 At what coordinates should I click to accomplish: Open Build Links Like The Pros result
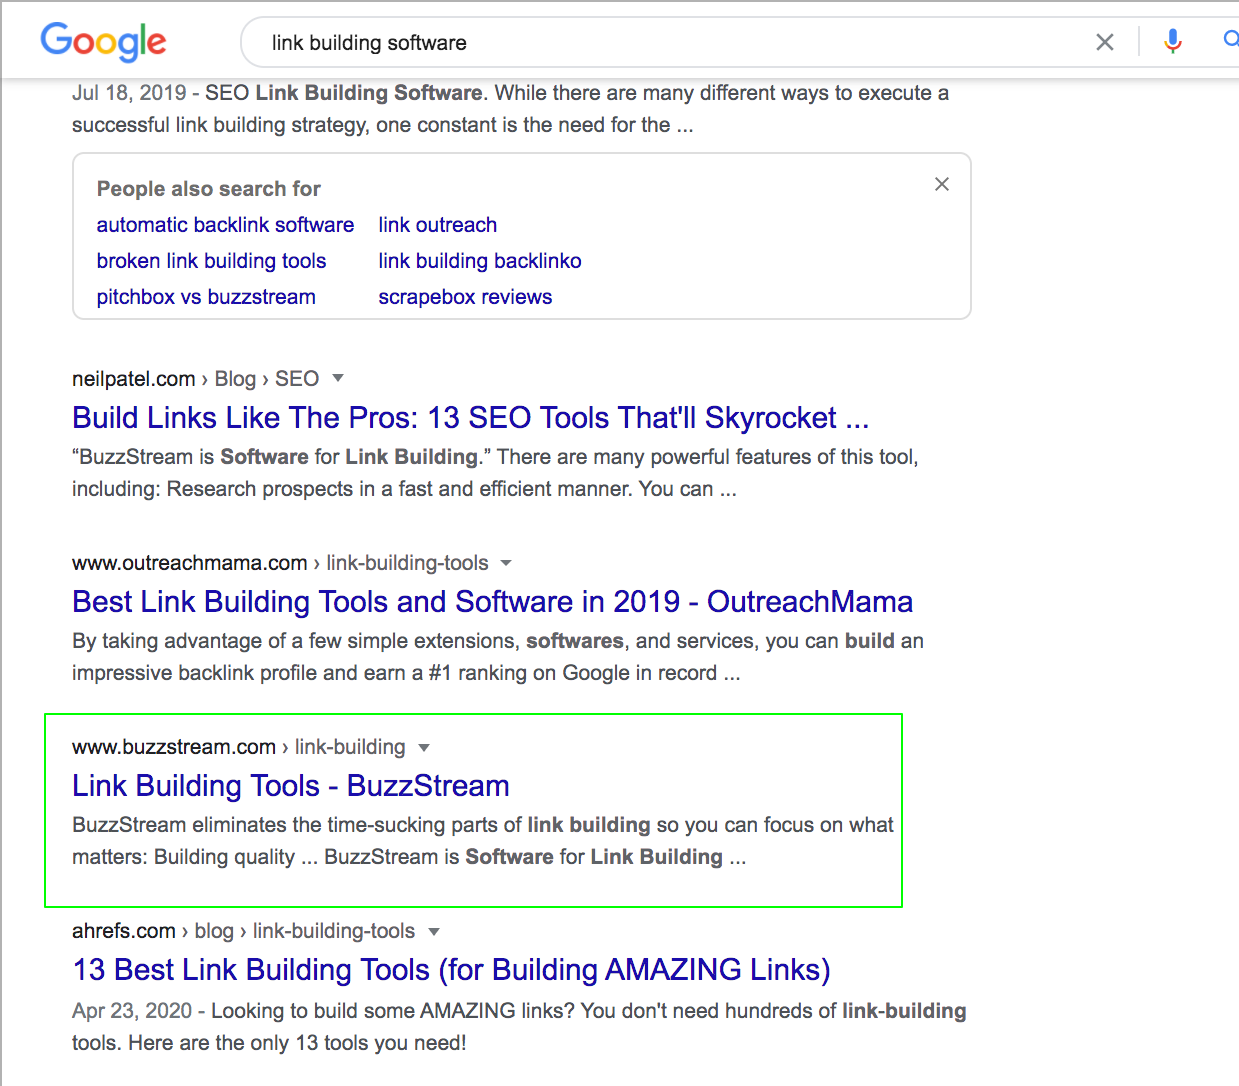(x=470, y=417)
